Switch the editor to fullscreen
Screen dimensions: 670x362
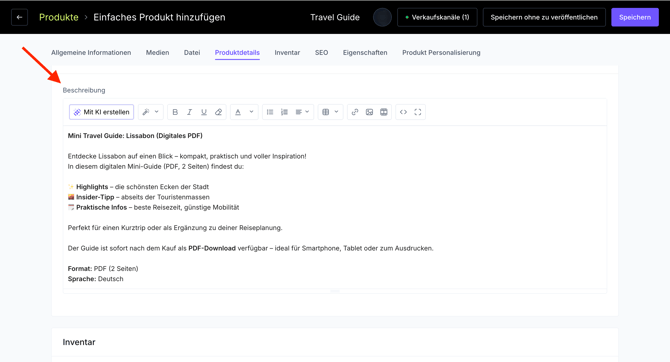coord(418,112)
